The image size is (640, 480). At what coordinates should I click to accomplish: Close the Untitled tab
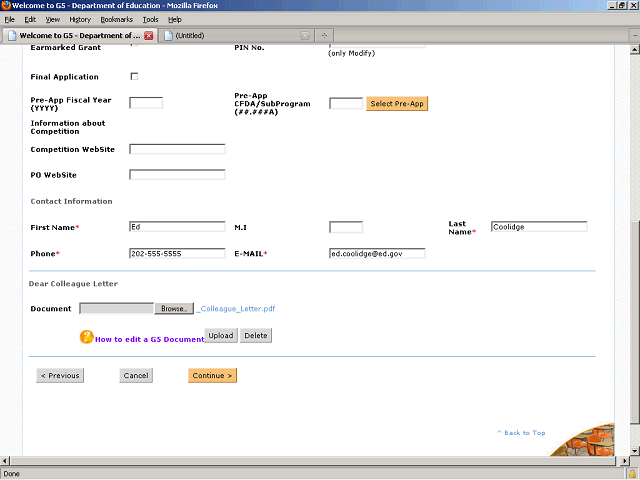(305, 36)
